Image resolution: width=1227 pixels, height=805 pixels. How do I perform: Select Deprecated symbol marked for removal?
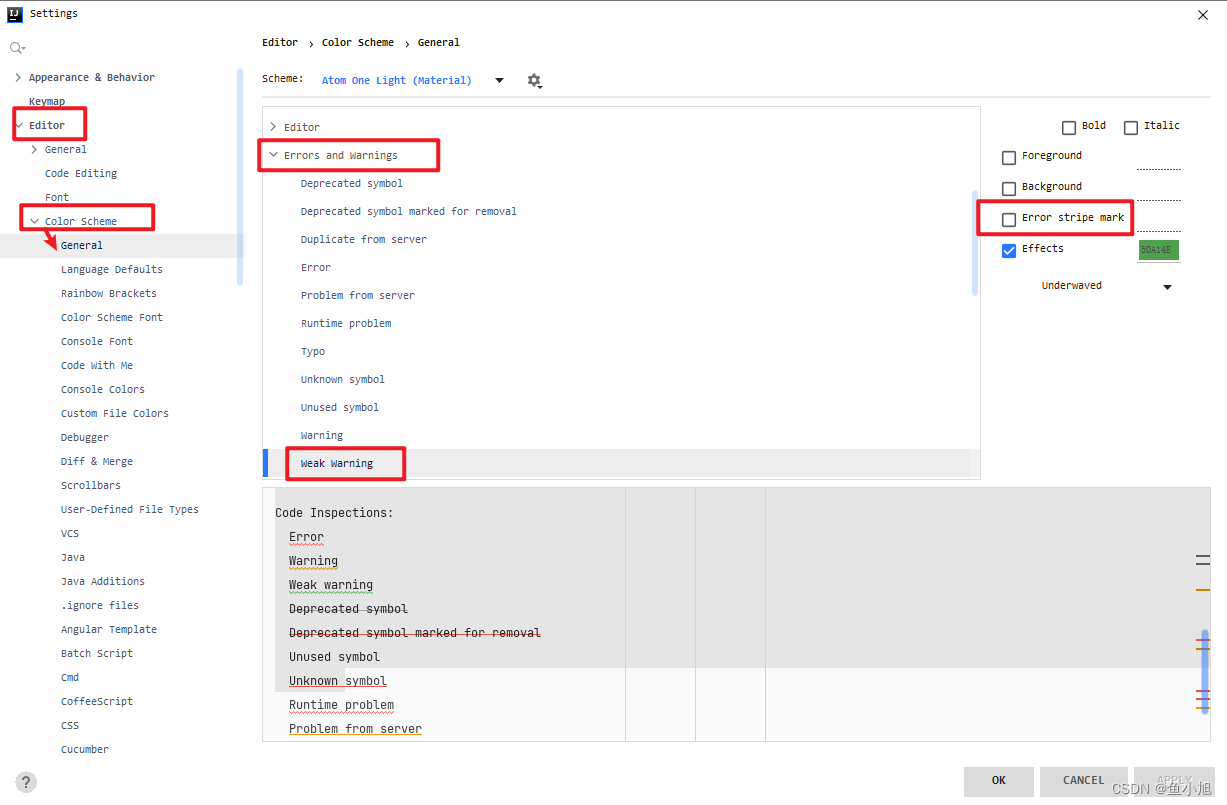(x=409, y=212)
